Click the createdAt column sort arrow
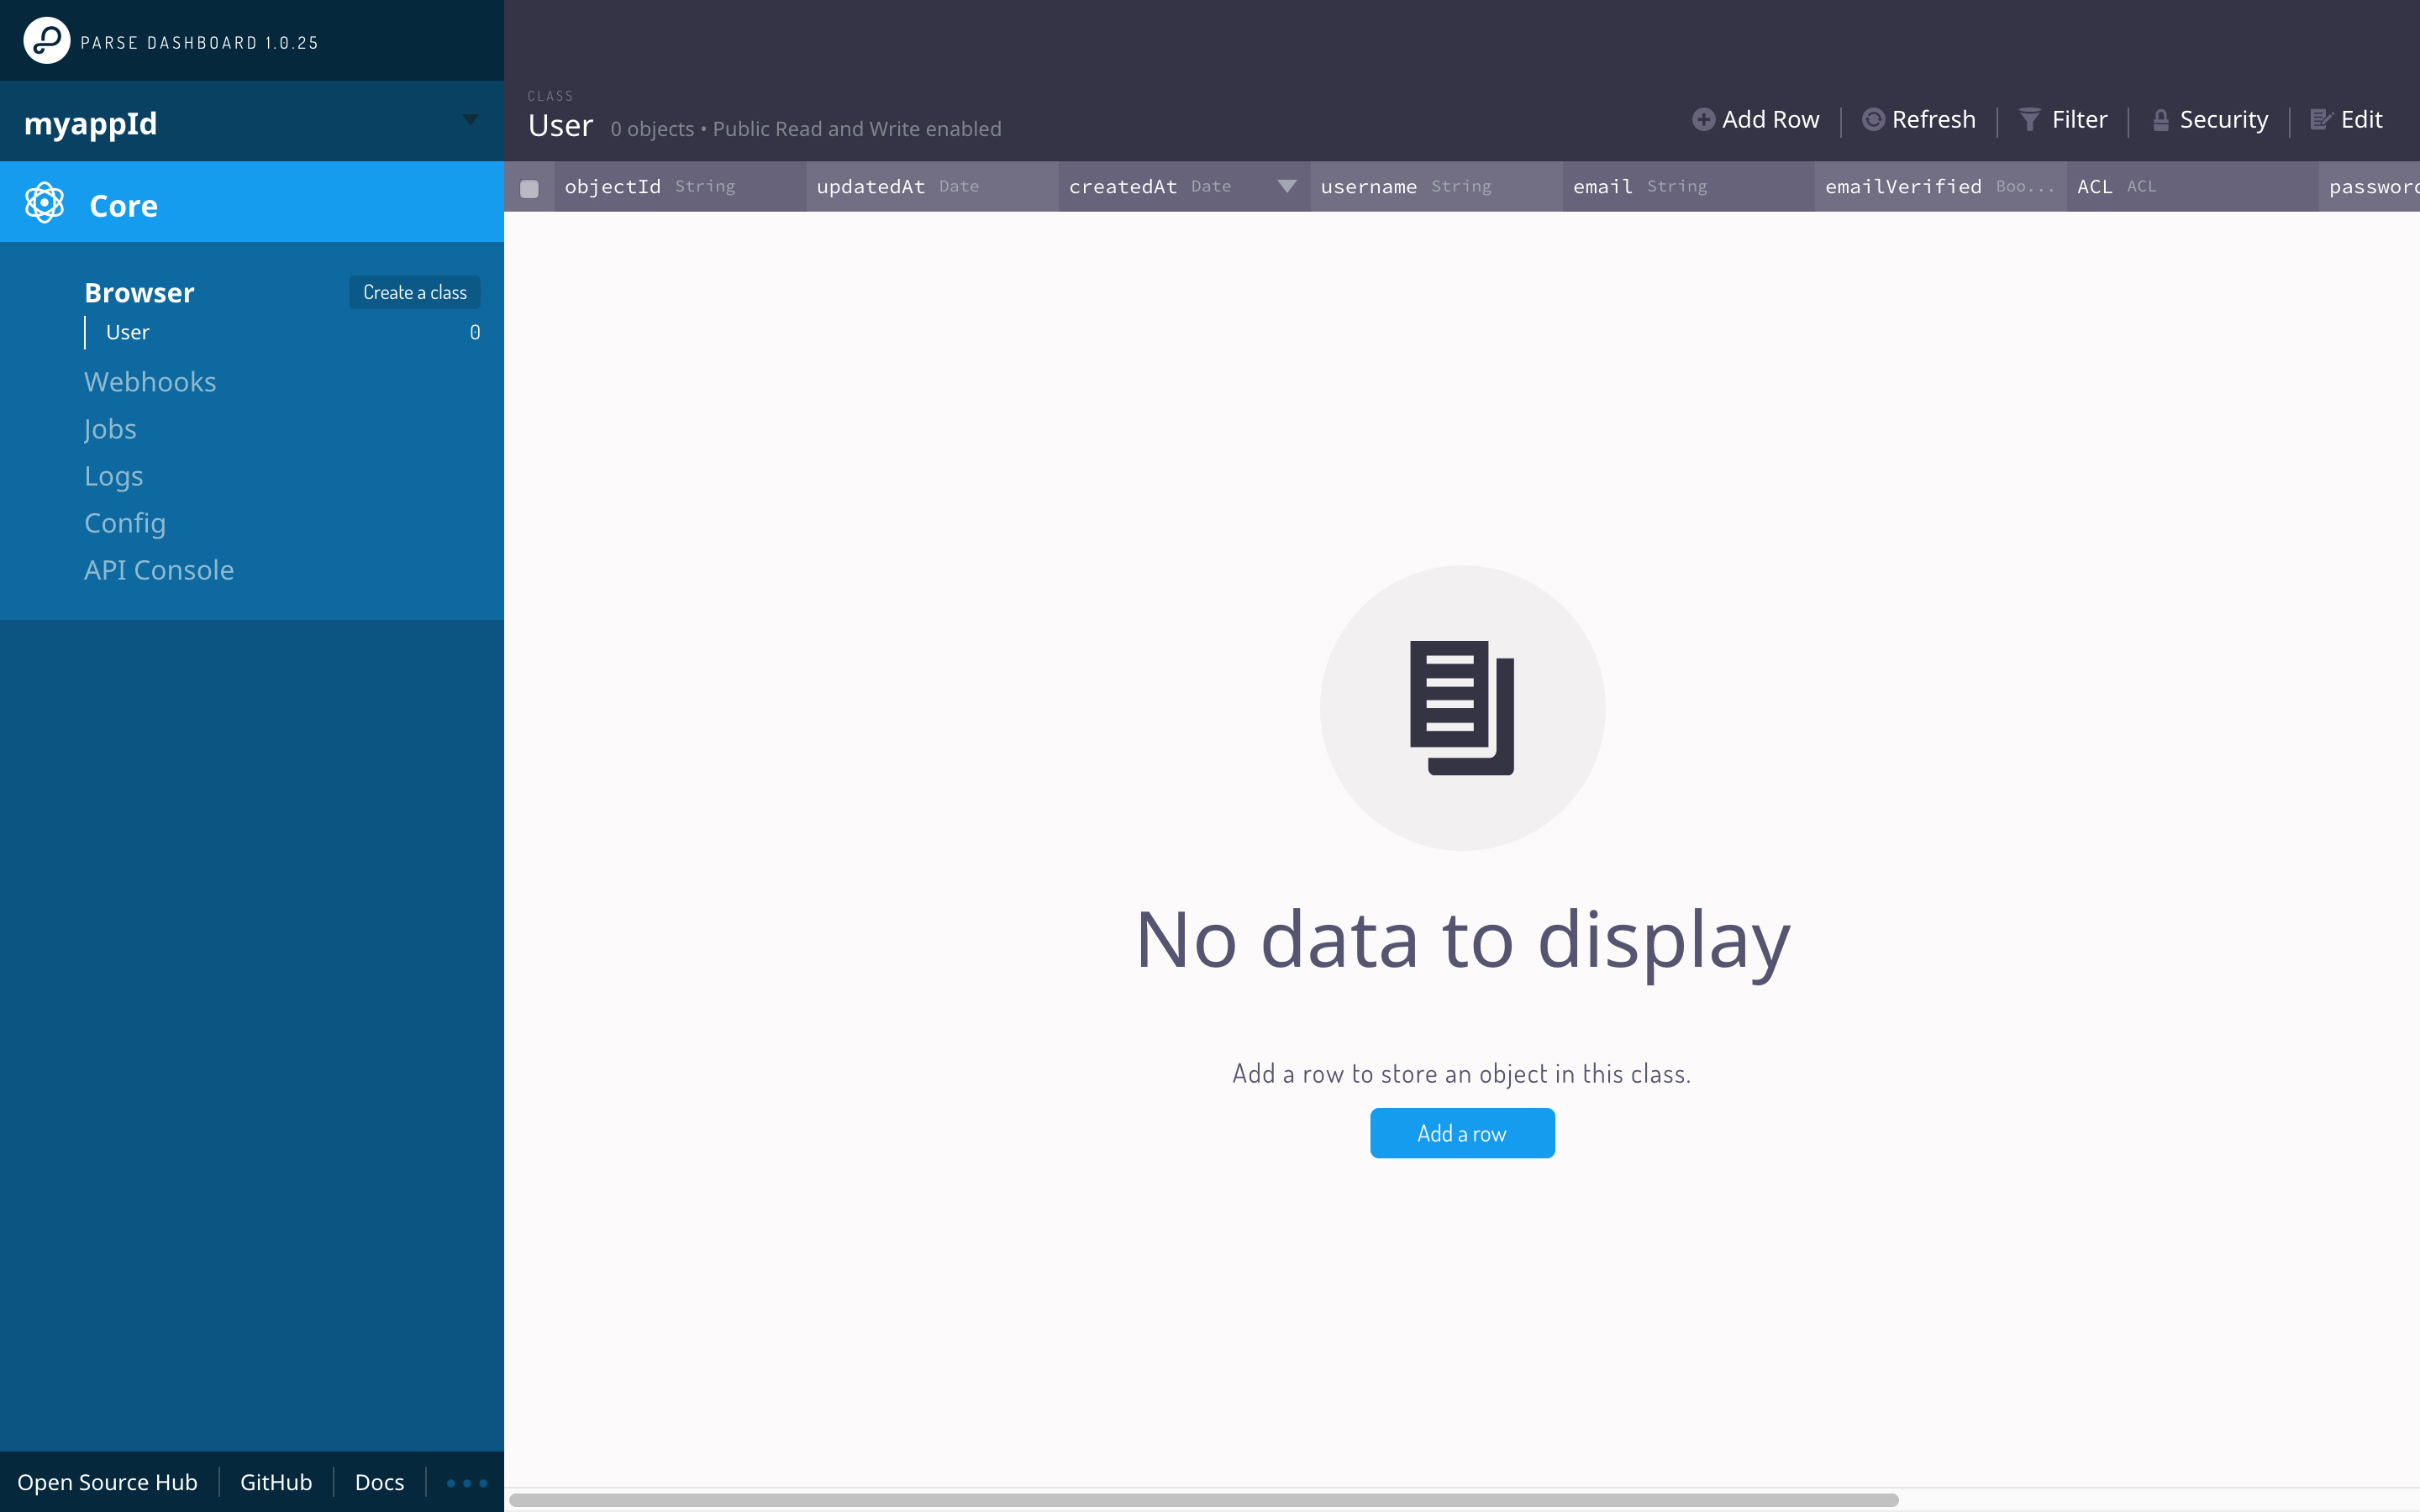Image resolution: width=2420 pixels, height=1512 pixels. coord(1287,186)
